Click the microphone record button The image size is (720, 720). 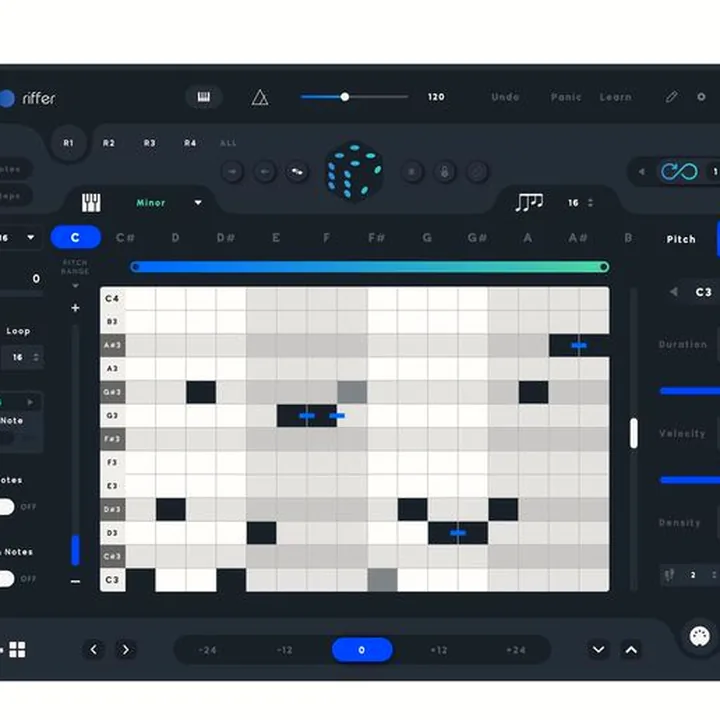tap(444, 172)
